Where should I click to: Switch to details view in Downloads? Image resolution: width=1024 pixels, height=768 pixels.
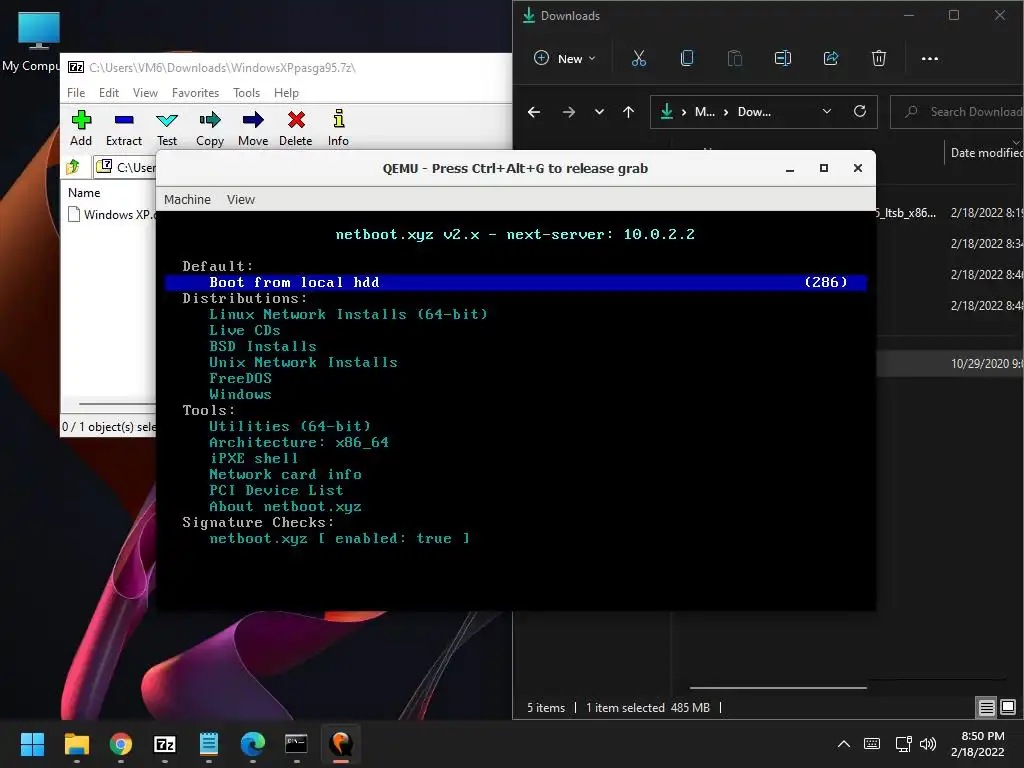click(986, 707)
